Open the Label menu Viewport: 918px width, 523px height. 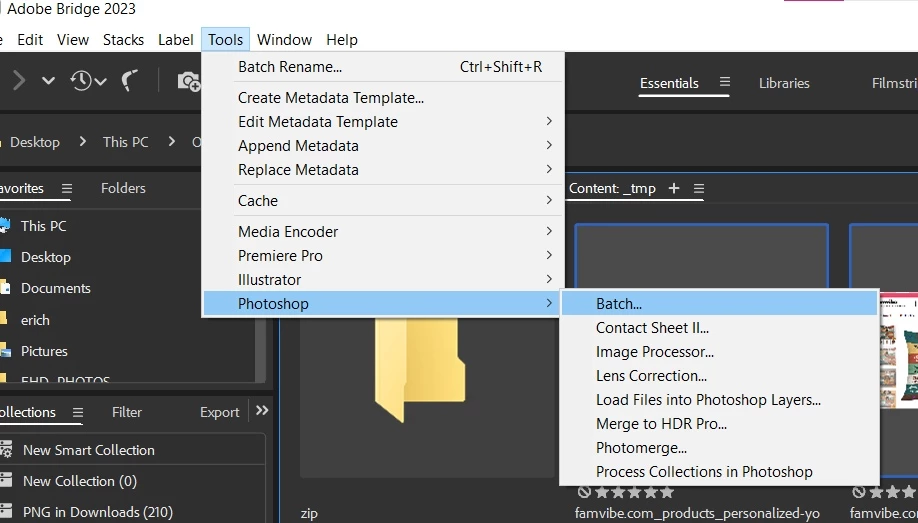176,40
